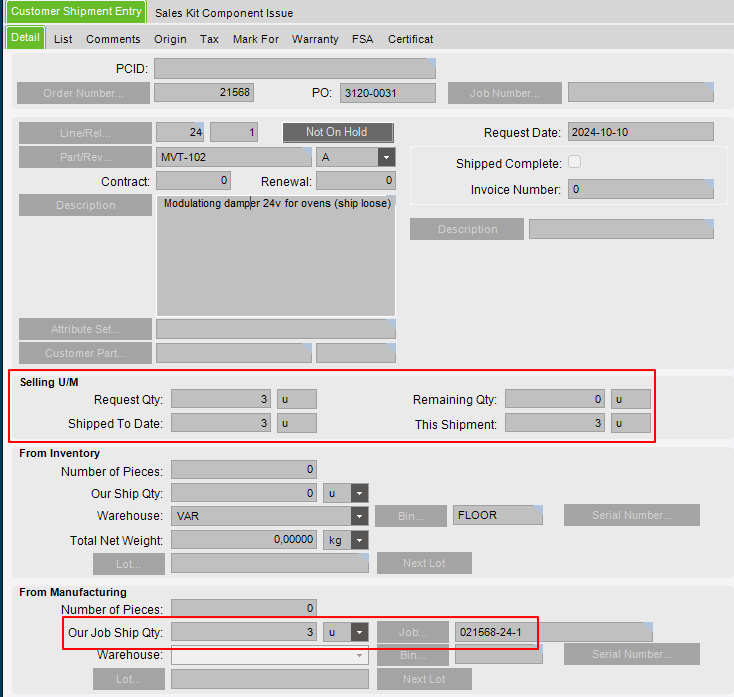Click Bin button in From Inventory
734x697 pixels.
coord(411,516)
